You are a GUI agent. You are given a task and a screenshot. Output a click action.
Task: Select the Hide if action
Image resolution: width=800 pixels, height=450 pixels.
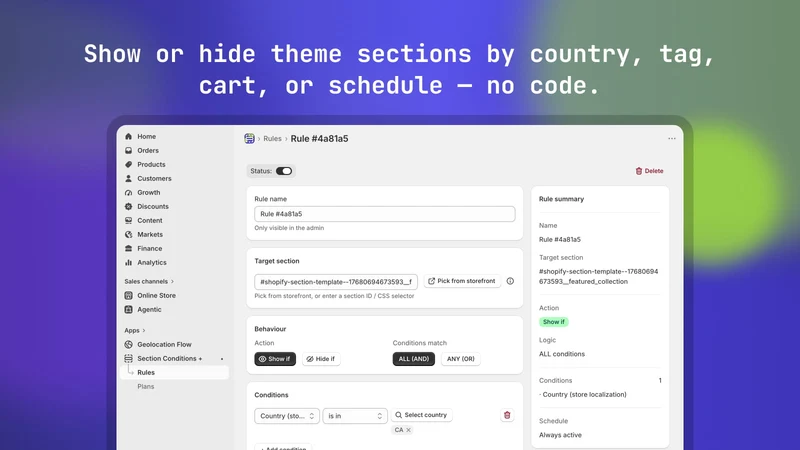coord(321,359)
